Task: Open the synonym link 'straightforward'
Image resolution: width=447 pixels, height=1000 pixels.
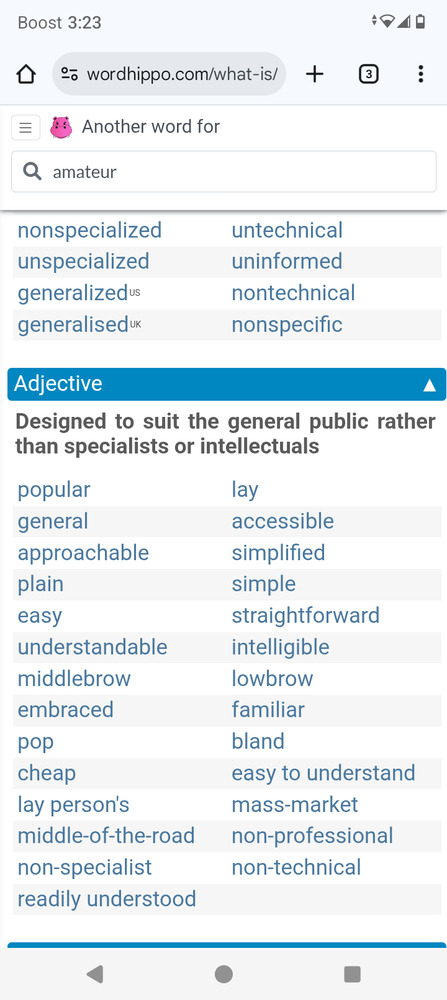Action: click(305, 615)
